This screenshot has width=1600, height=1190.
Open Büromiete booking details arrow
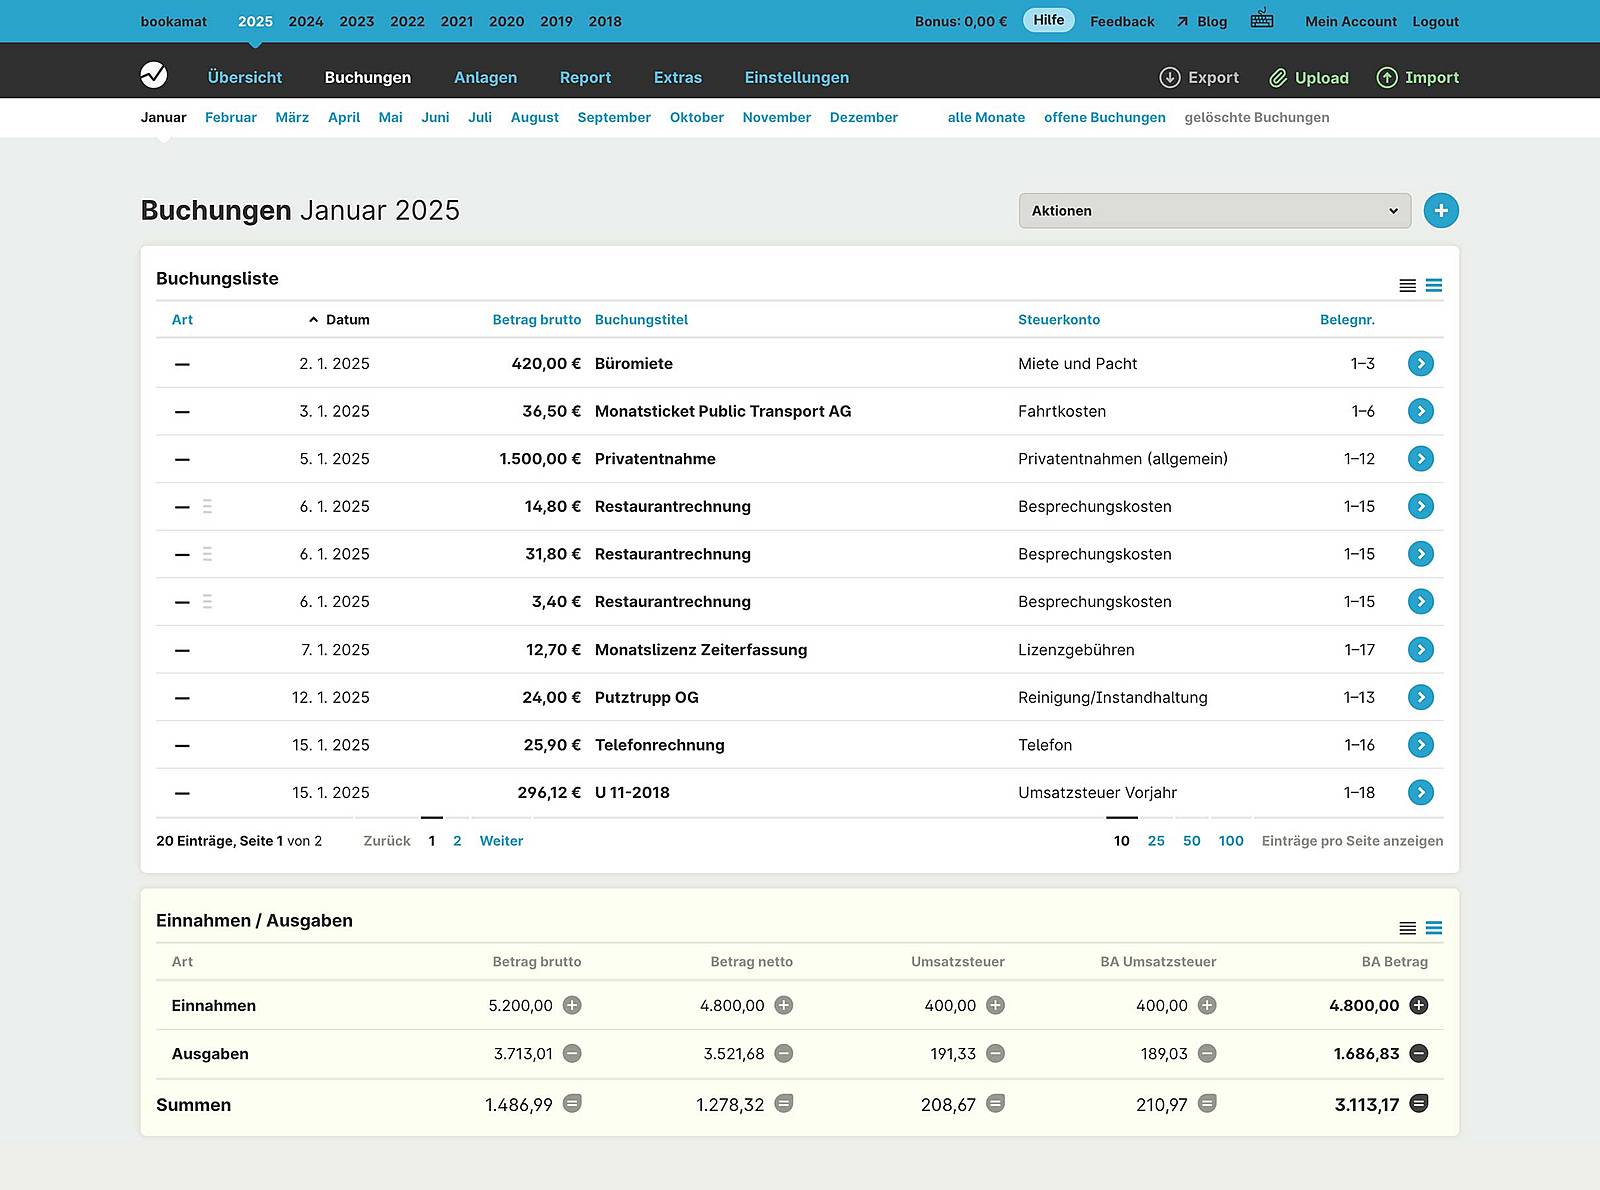(1420, 363)
